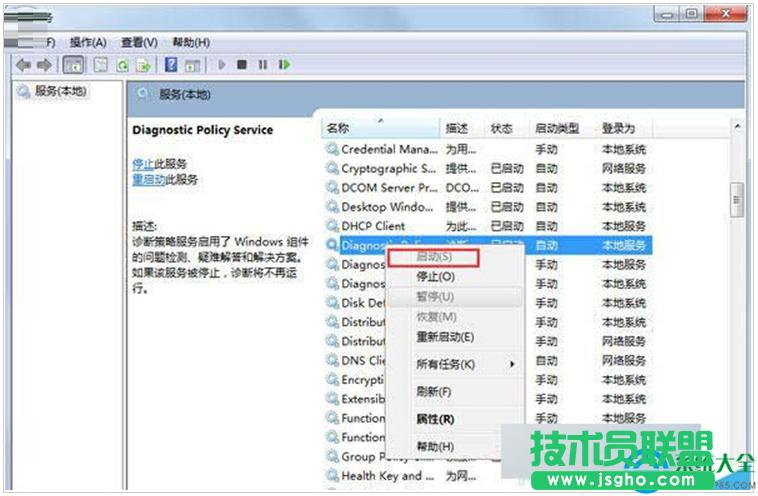
Task: Open the blue Help toolbar icon
Action: point(171,64)
